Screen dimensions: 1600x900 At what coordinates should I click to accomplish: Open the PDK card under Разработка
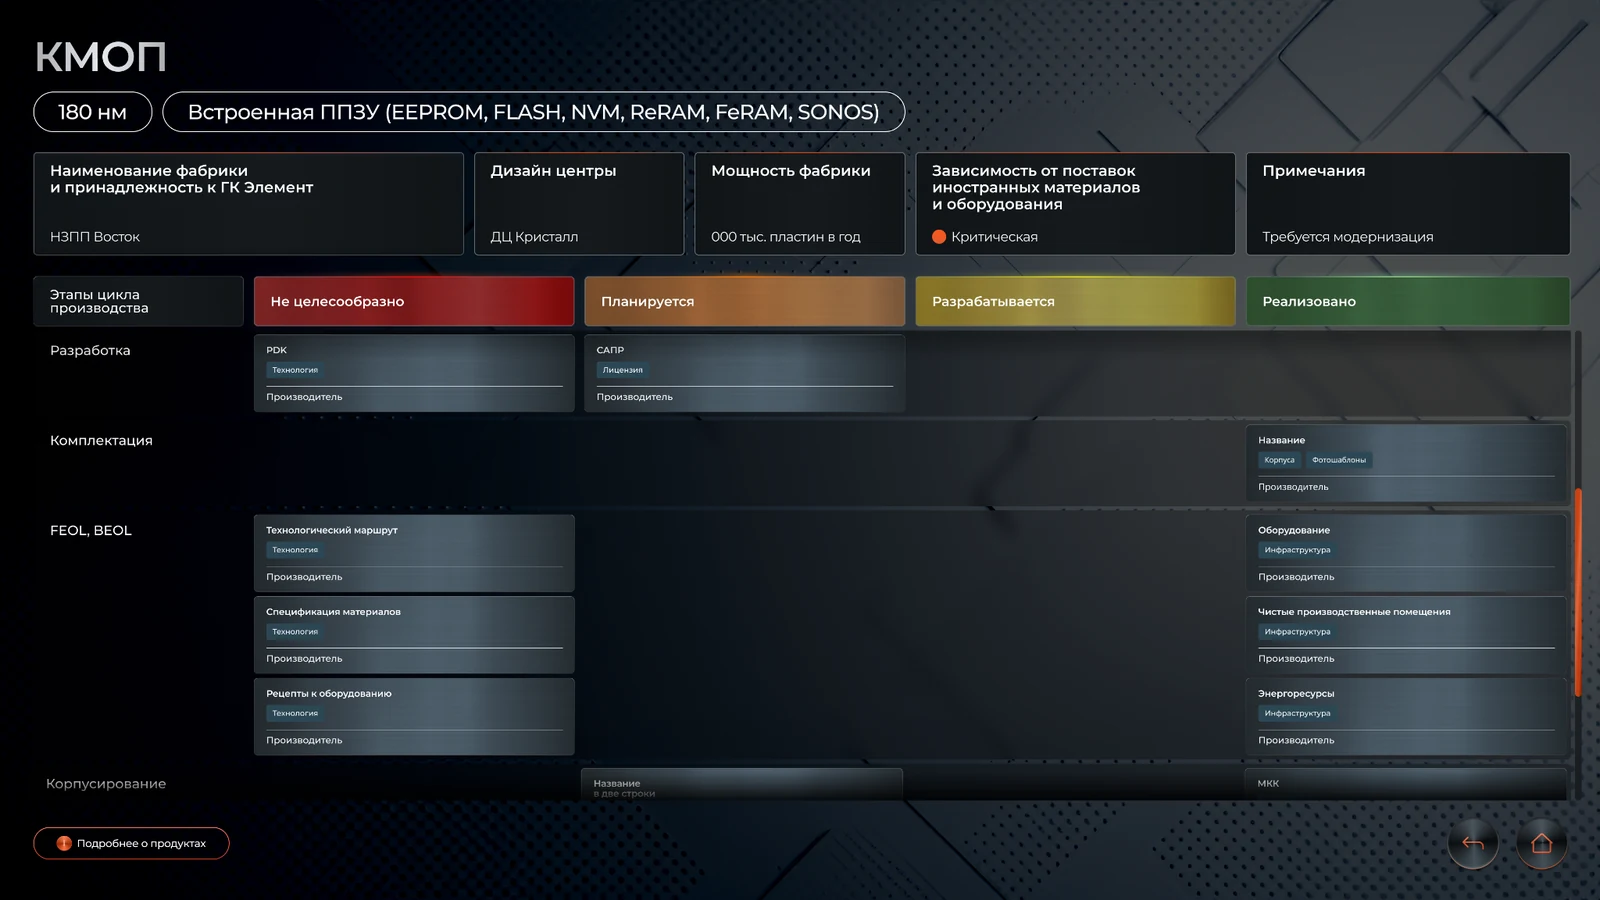[x=414, y=373]
